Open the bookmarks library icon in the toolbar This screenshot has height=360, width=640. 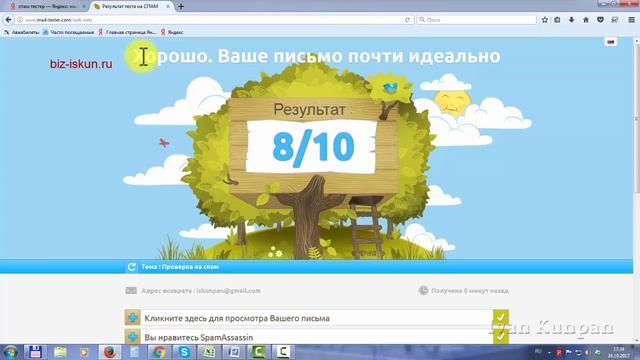pyautogui.click(x=557, y=20)
